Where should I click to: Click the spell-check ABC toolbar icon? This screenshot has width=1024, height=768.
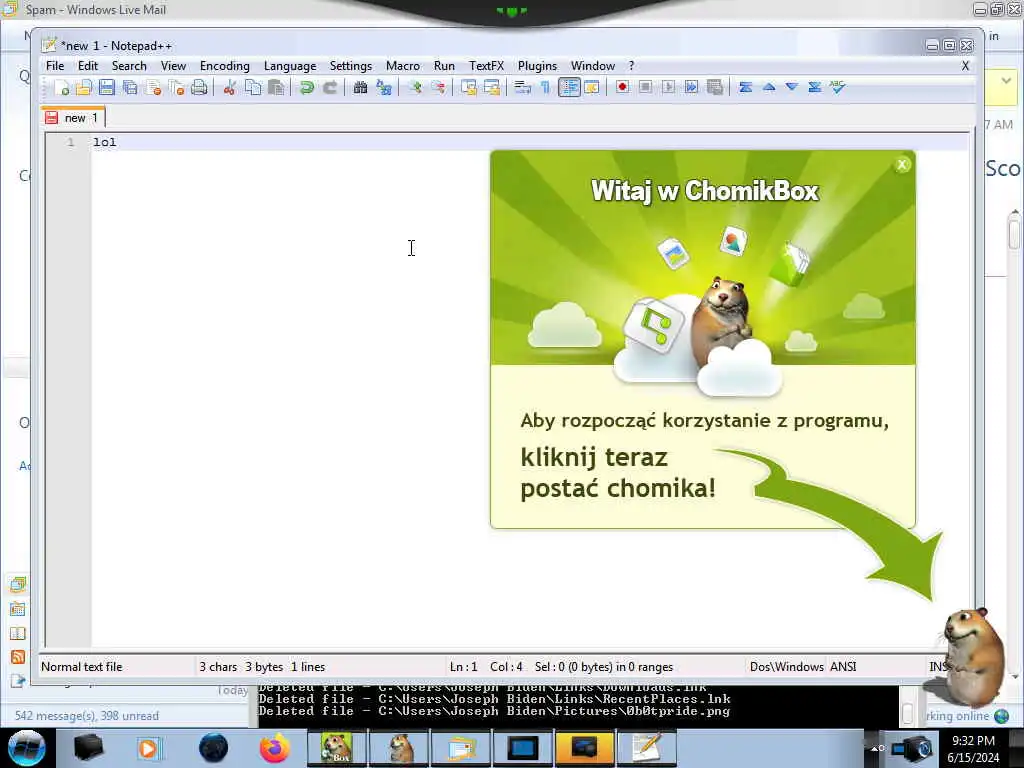tap(838, 87)
